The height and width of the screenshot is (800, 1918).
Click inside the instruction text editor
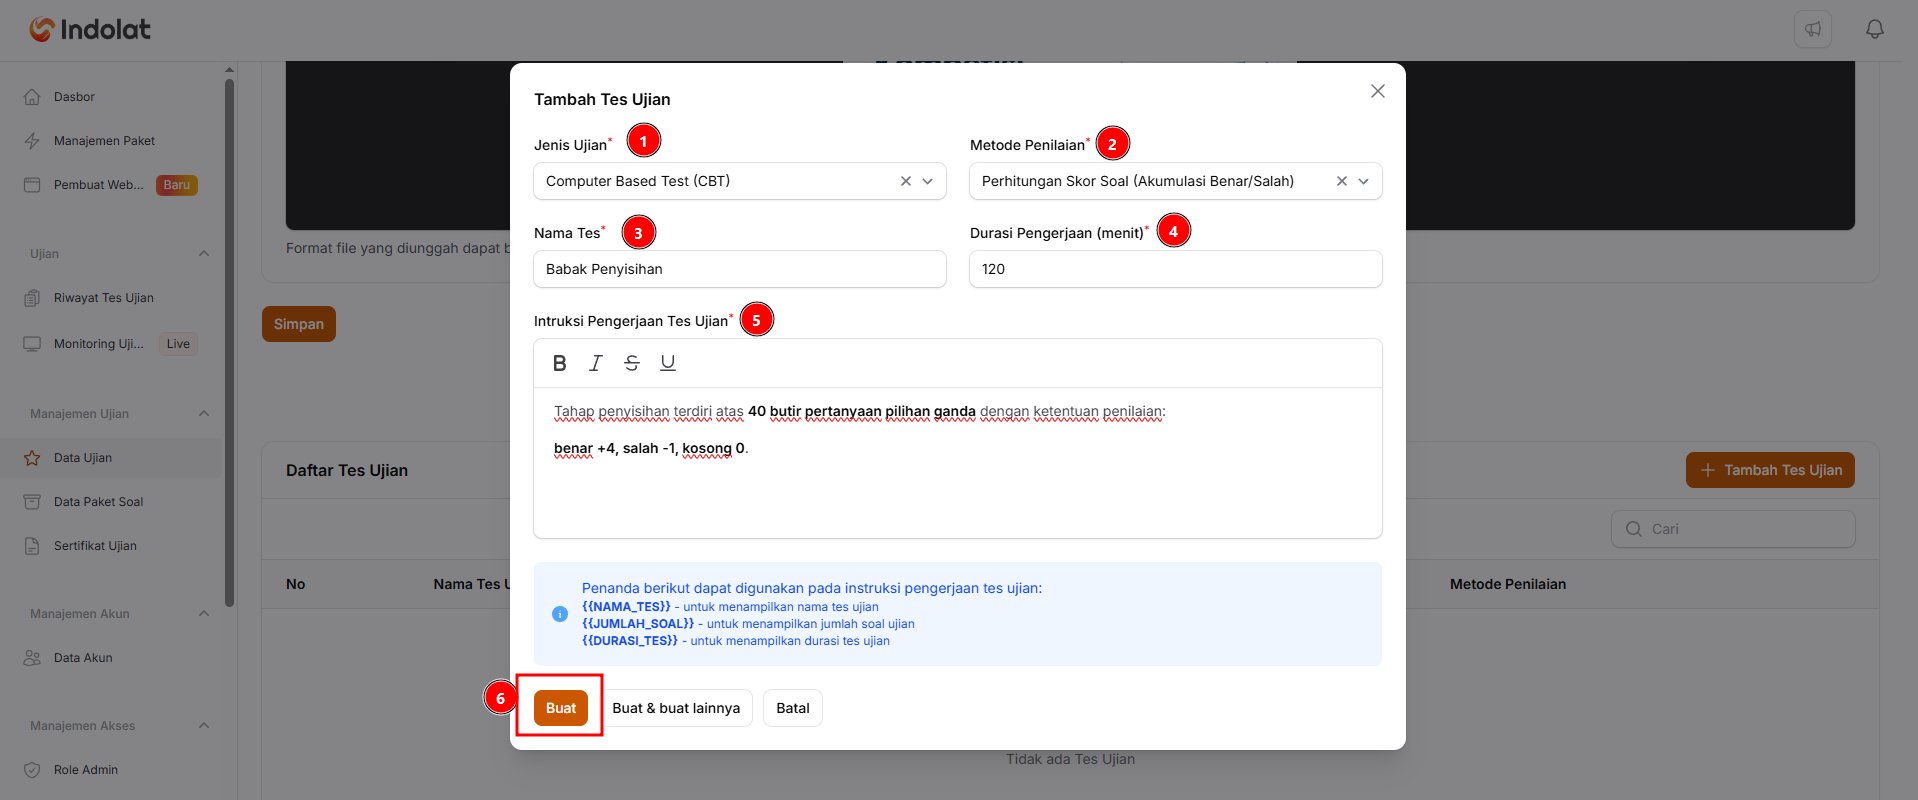[958, 463]
